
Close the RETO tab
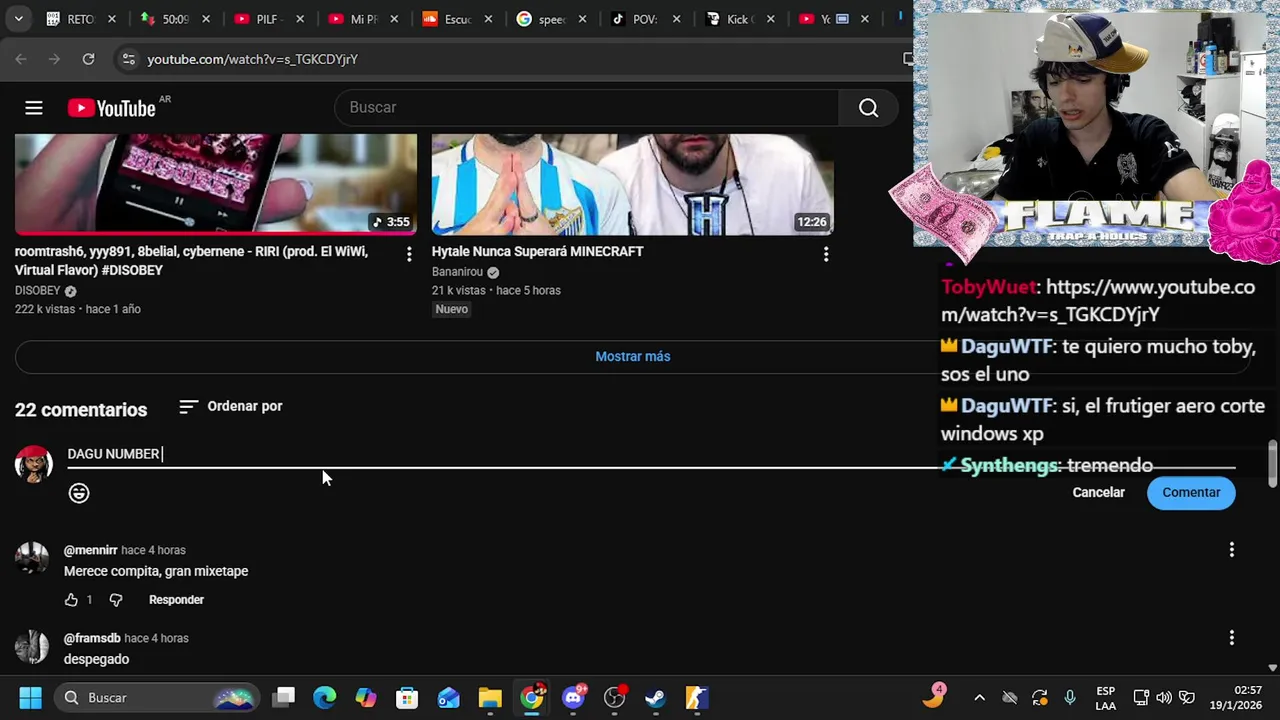[x=111, y=19]
